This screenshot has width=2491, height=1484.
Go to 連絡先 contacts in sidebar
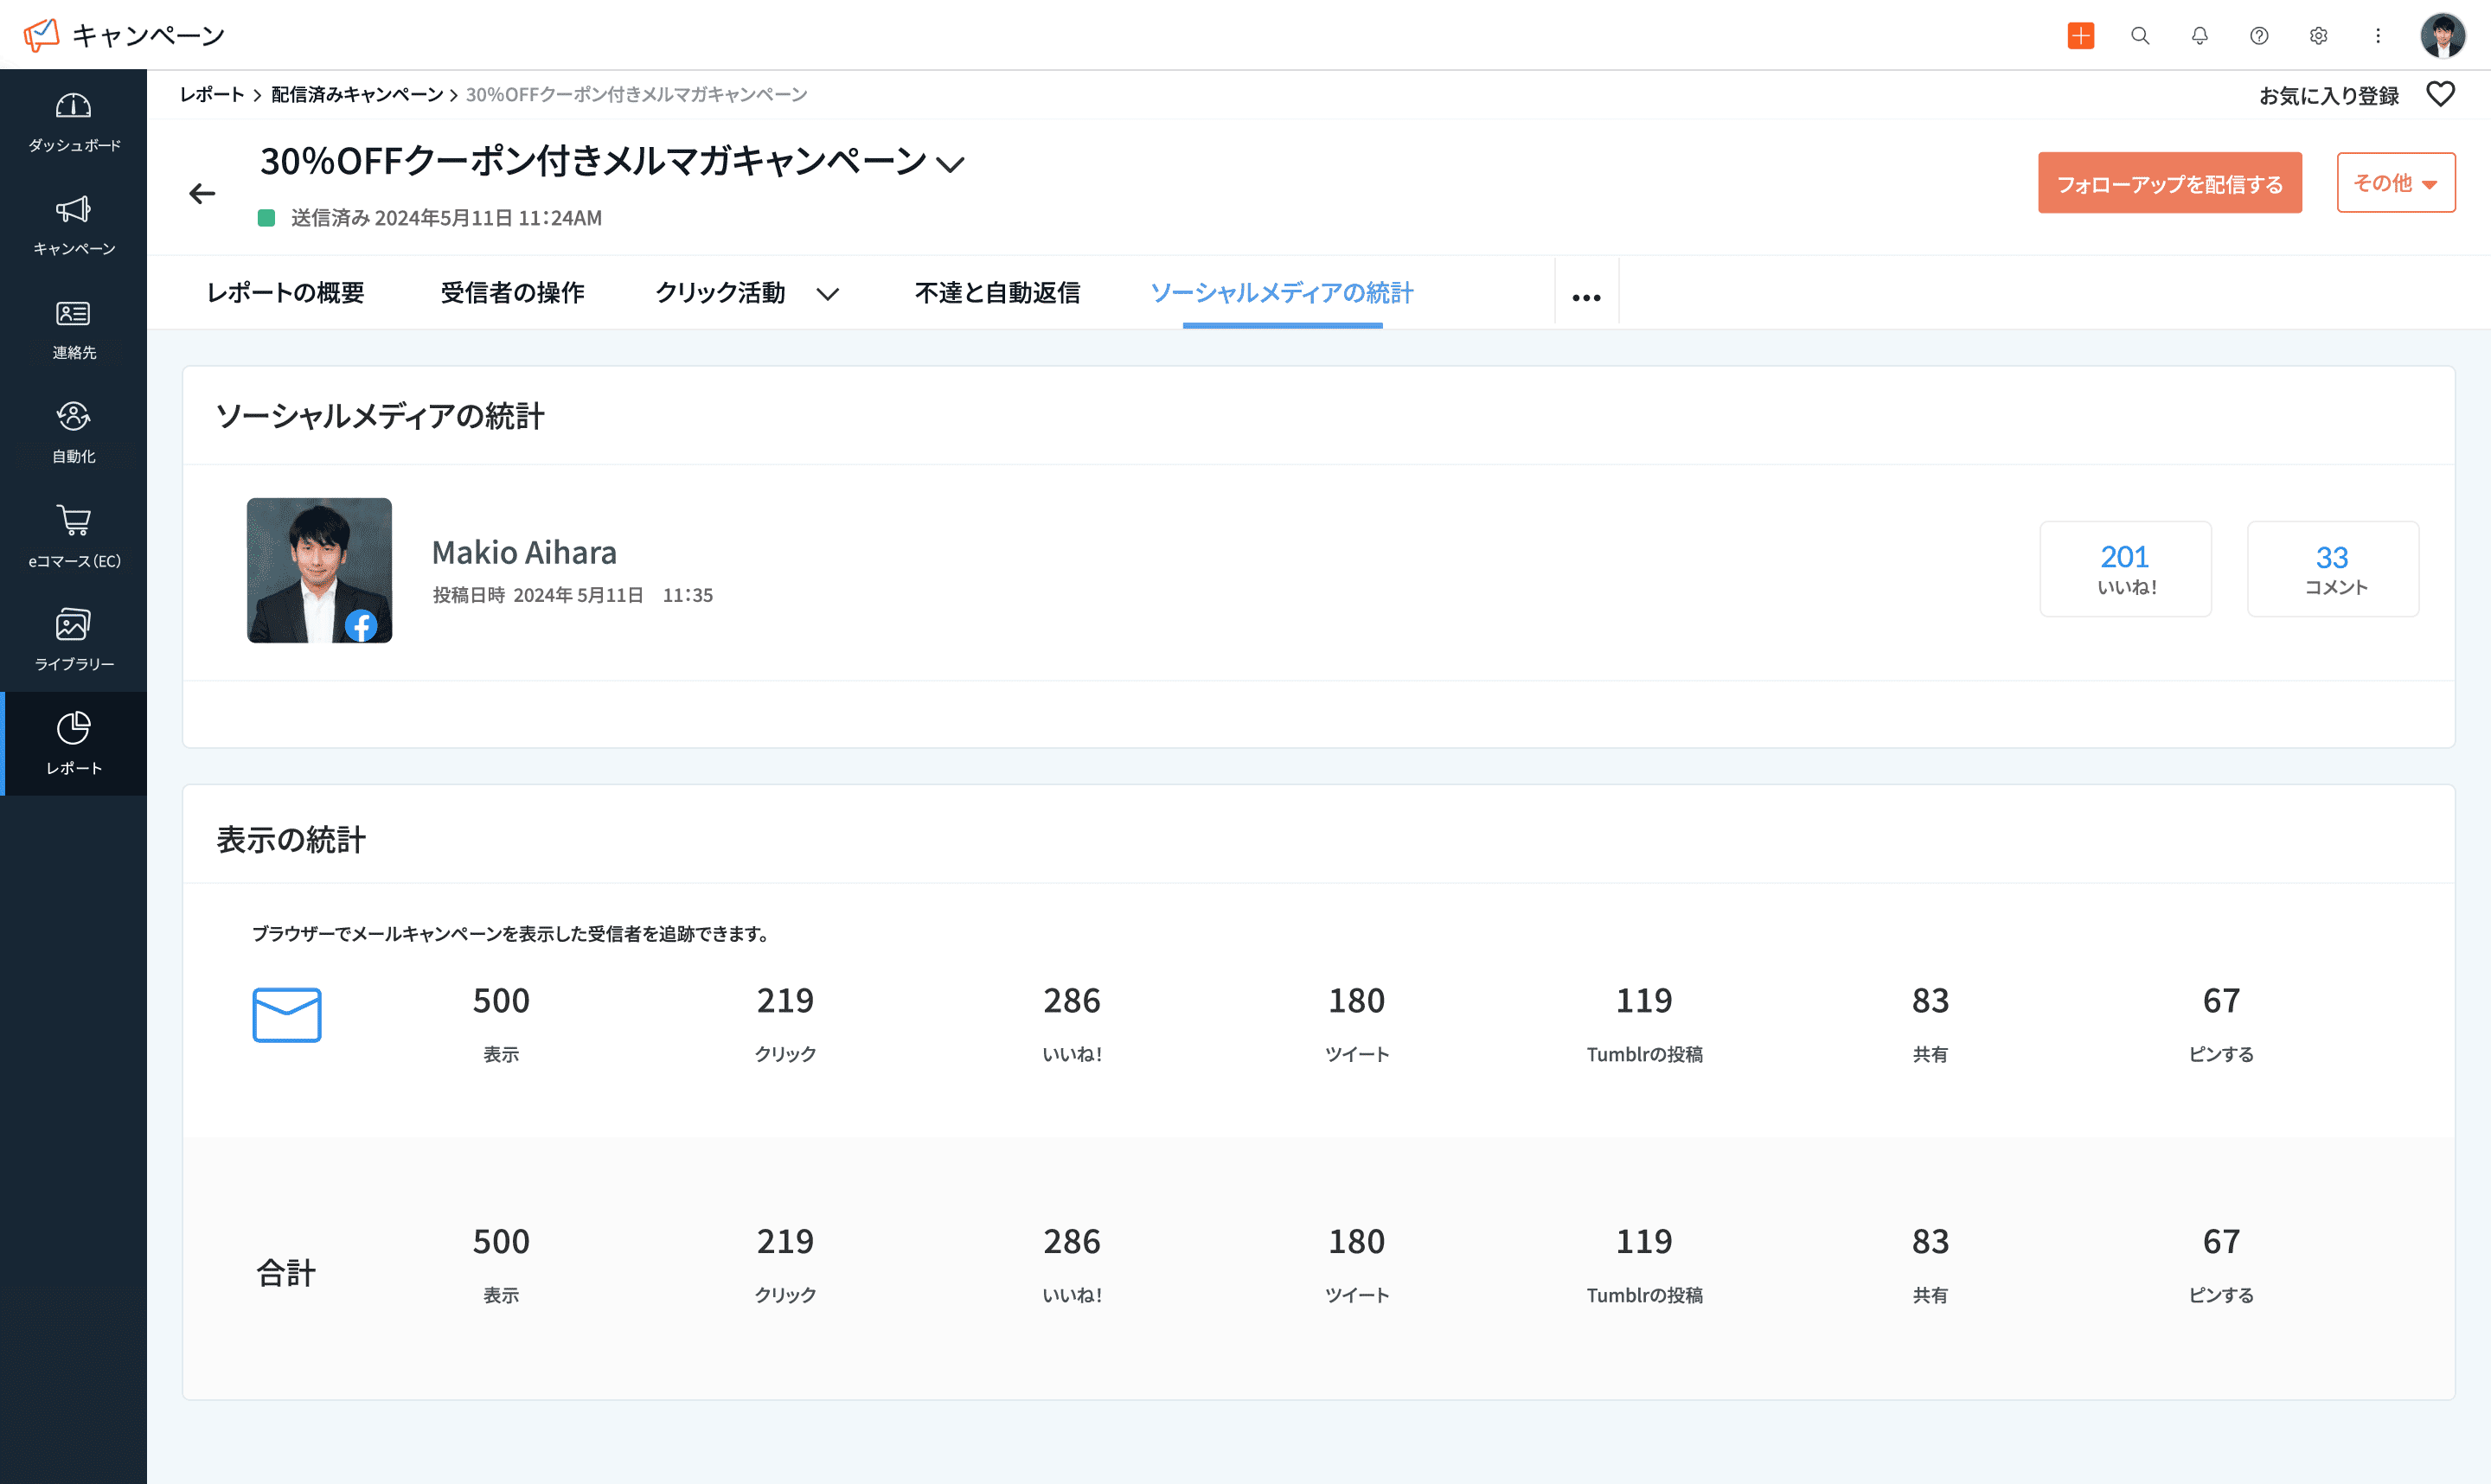74,330
